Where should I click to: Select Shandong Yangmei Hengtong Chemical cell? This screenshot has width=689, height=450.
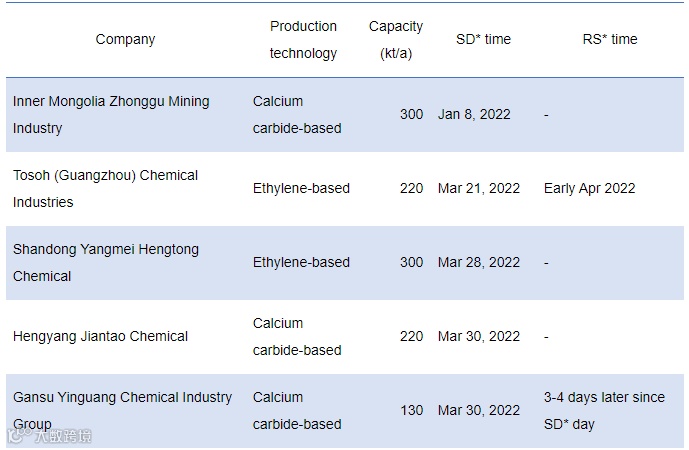click(105, 263)
